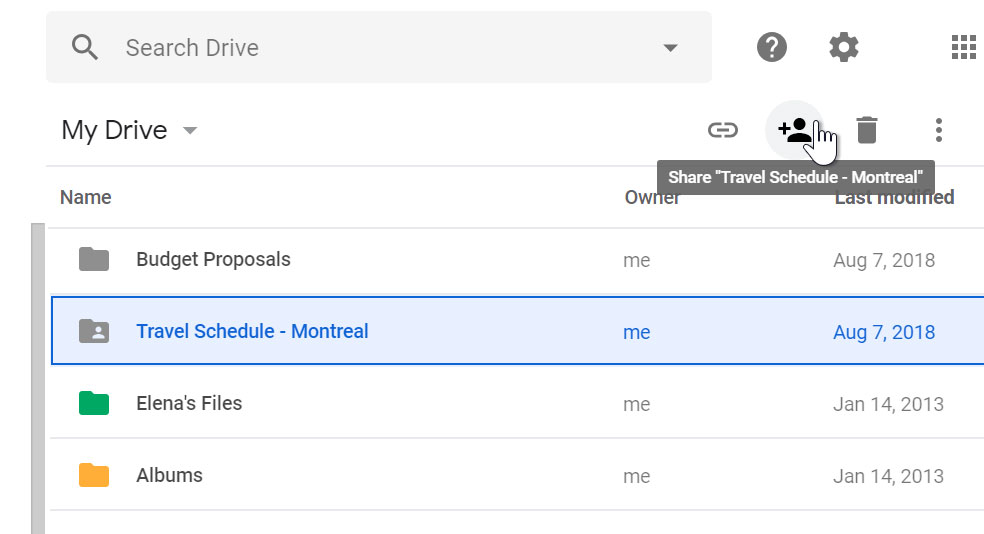
Task: Select the Budget Proposals folder name
Action: (x=213, y=260)
